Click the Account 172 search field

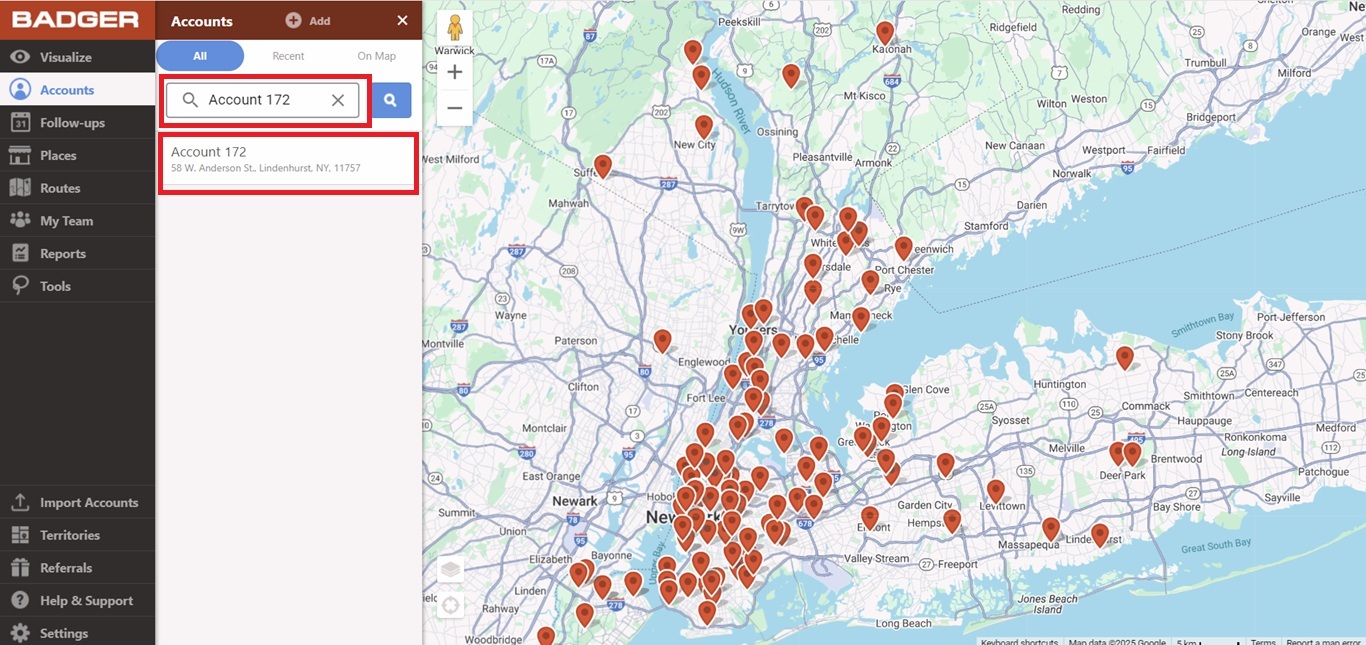coord(262,100)
